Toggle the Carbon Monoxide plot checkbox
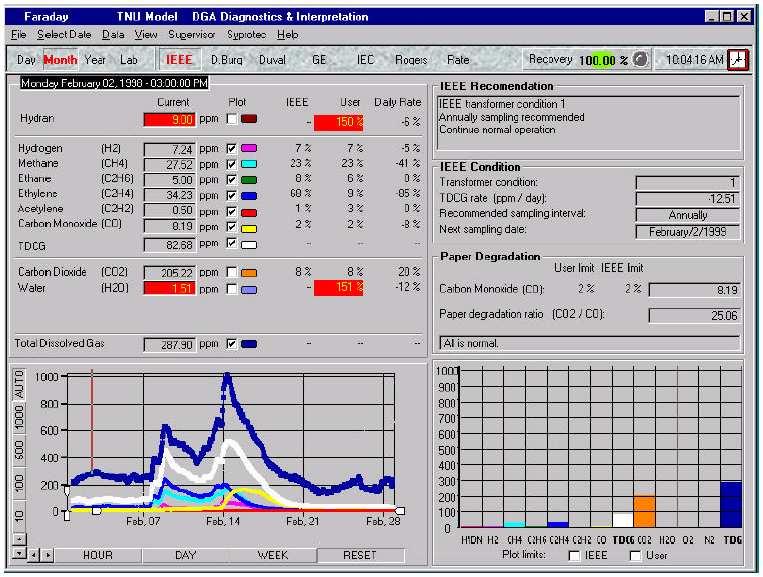 coord(232,227)
